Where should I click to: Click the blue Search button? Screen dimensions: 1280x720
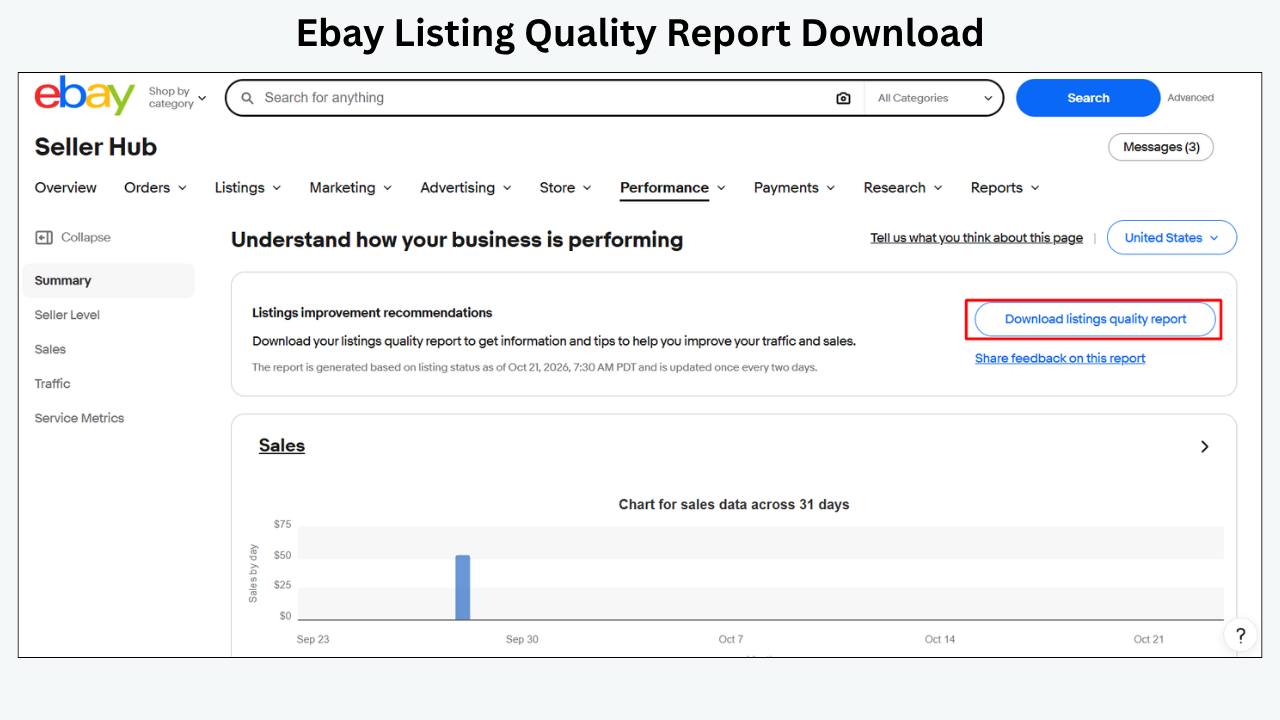point(1088,98)
